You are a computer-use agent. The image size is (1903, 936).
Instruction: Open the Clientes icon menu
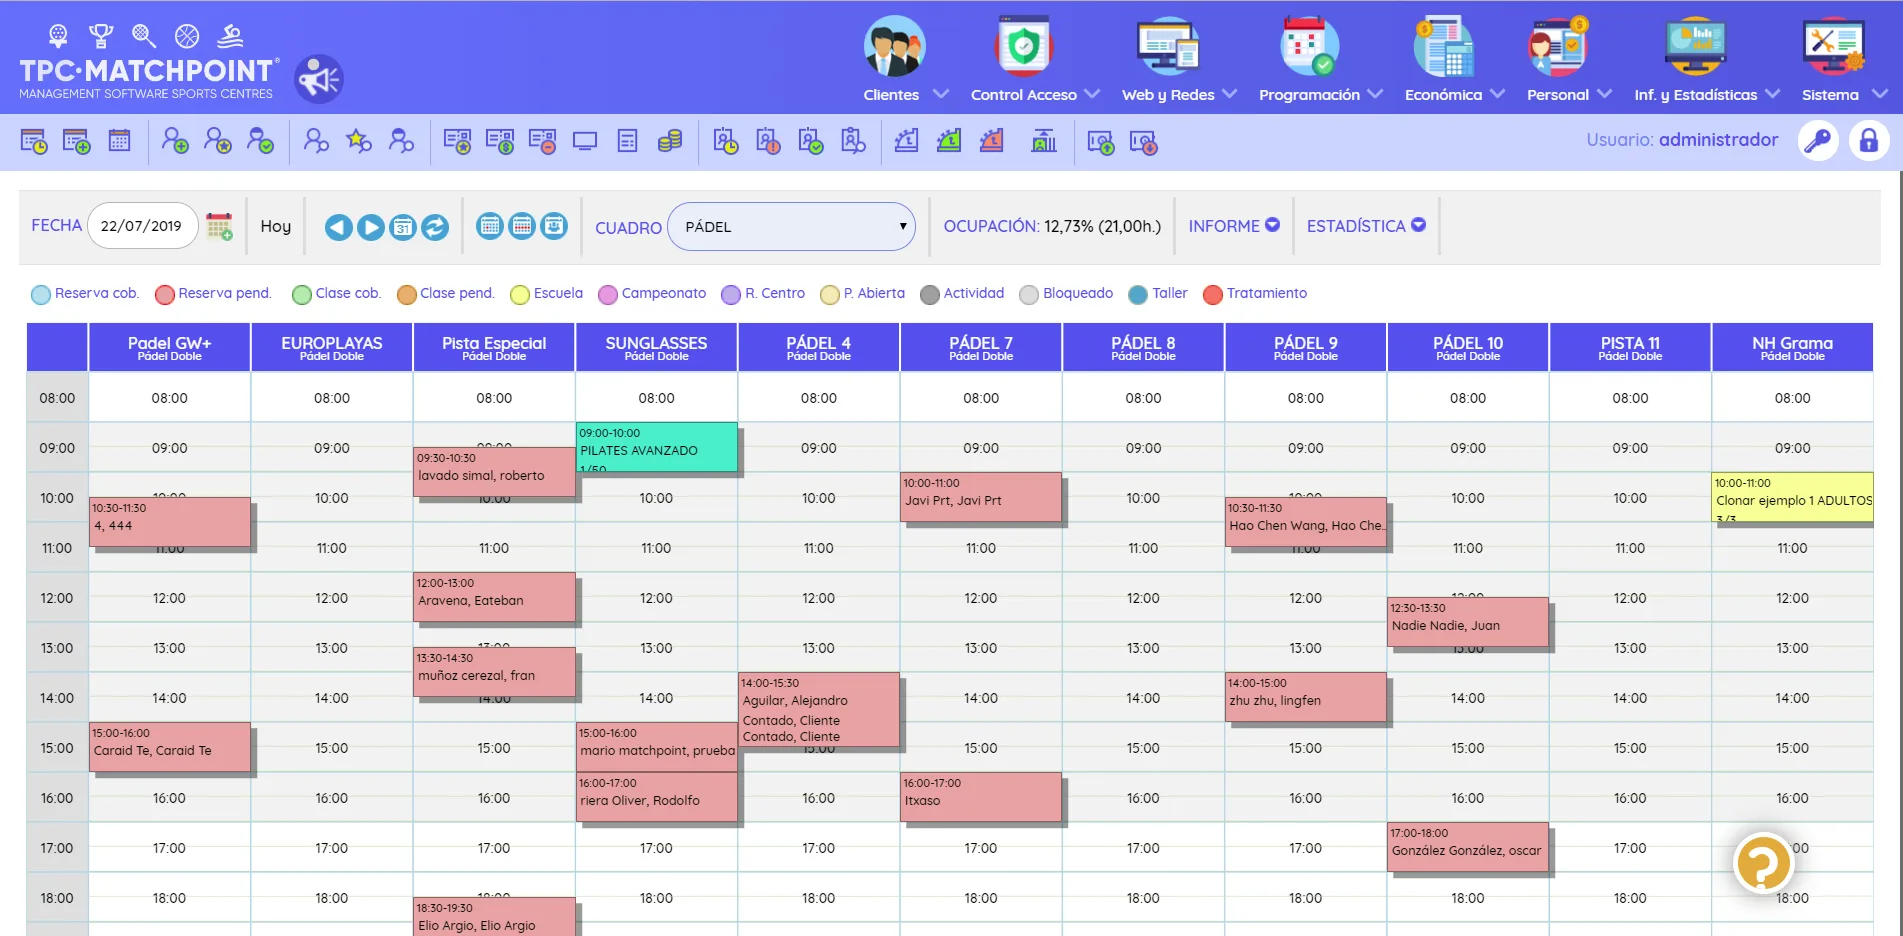[x=894, y=47]
